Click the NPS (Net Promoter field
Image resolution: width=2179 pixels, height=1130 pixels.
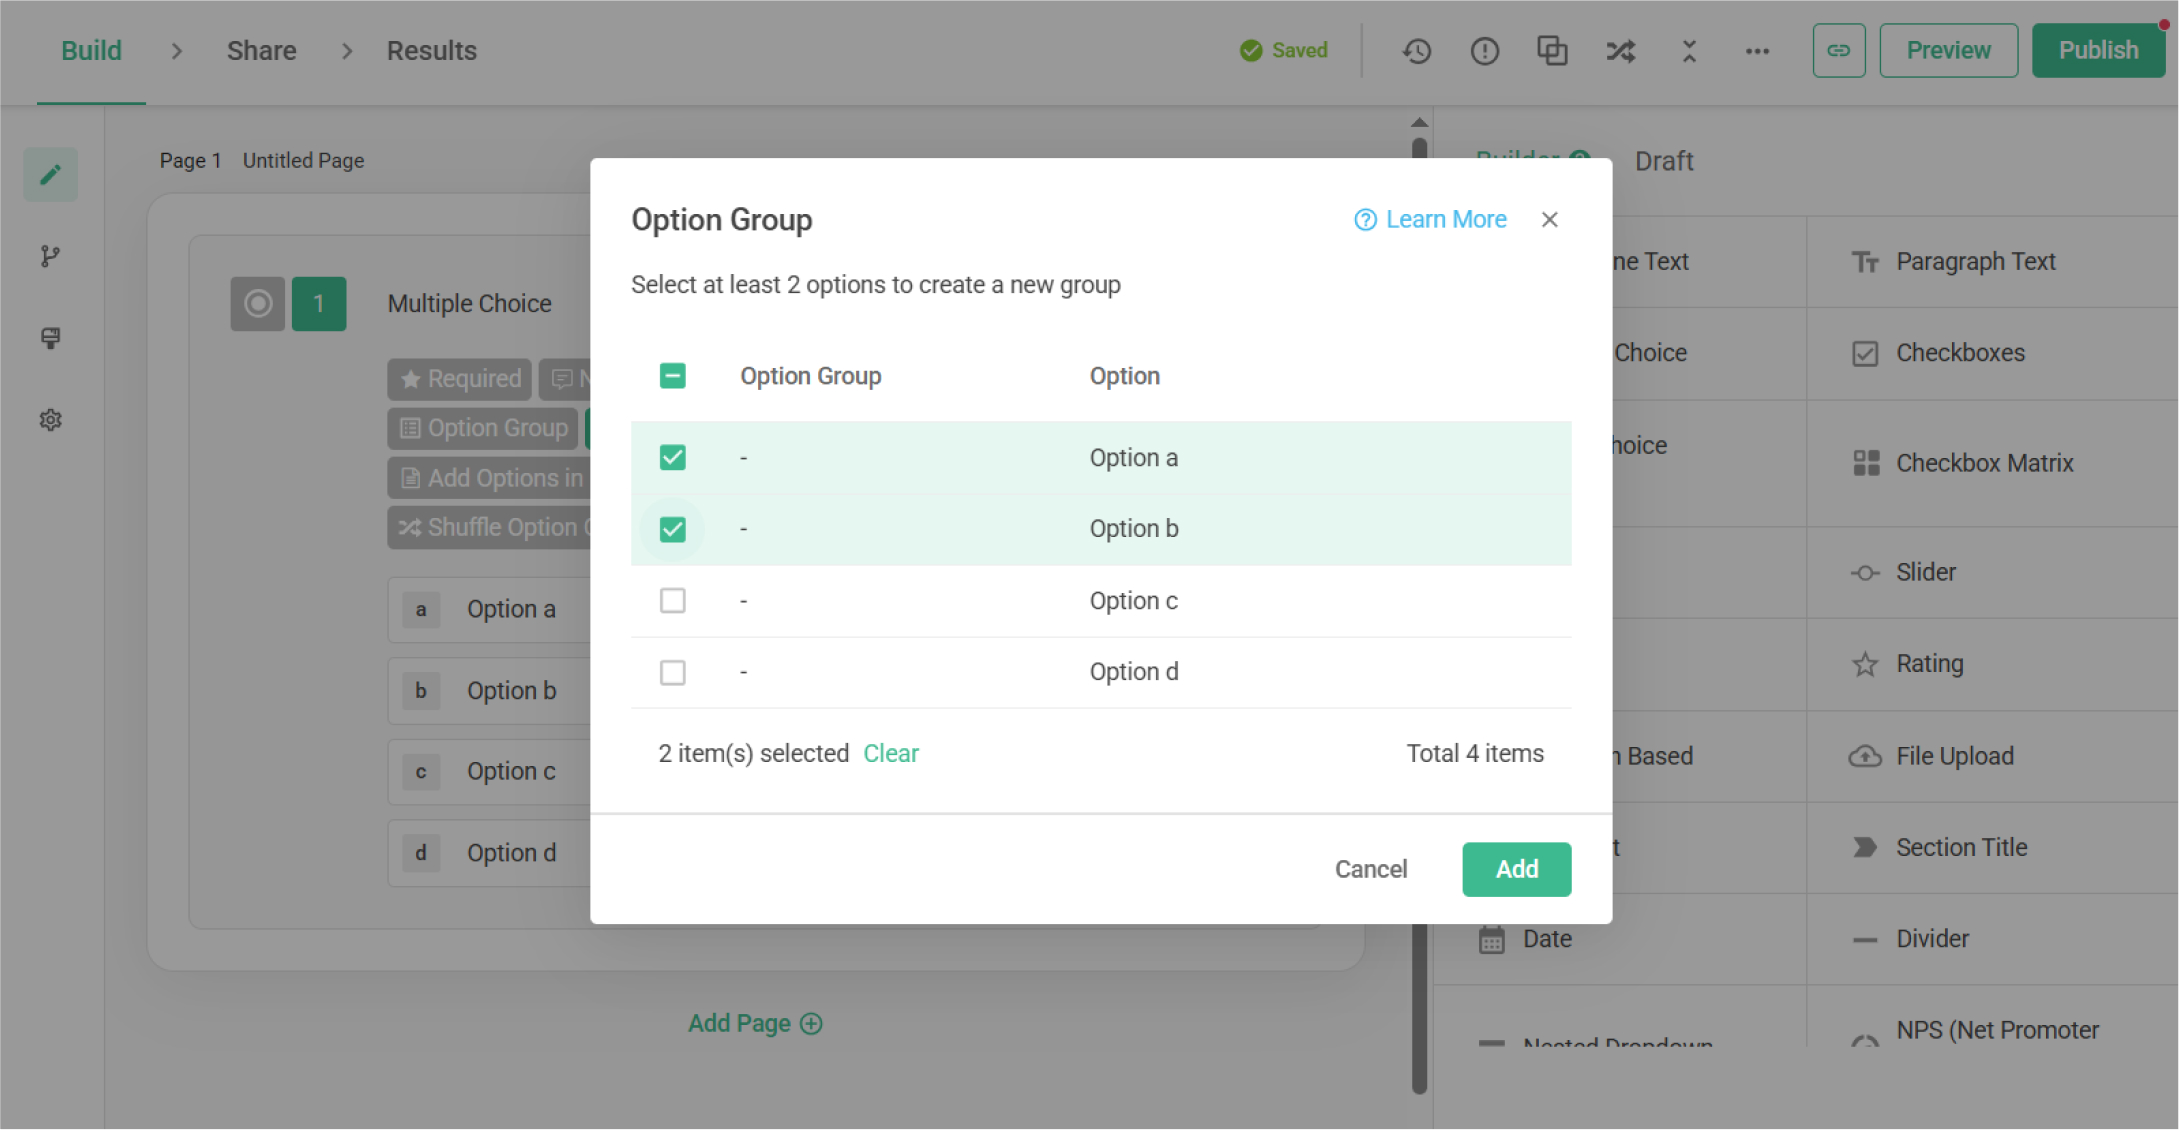point(1997,1031)
